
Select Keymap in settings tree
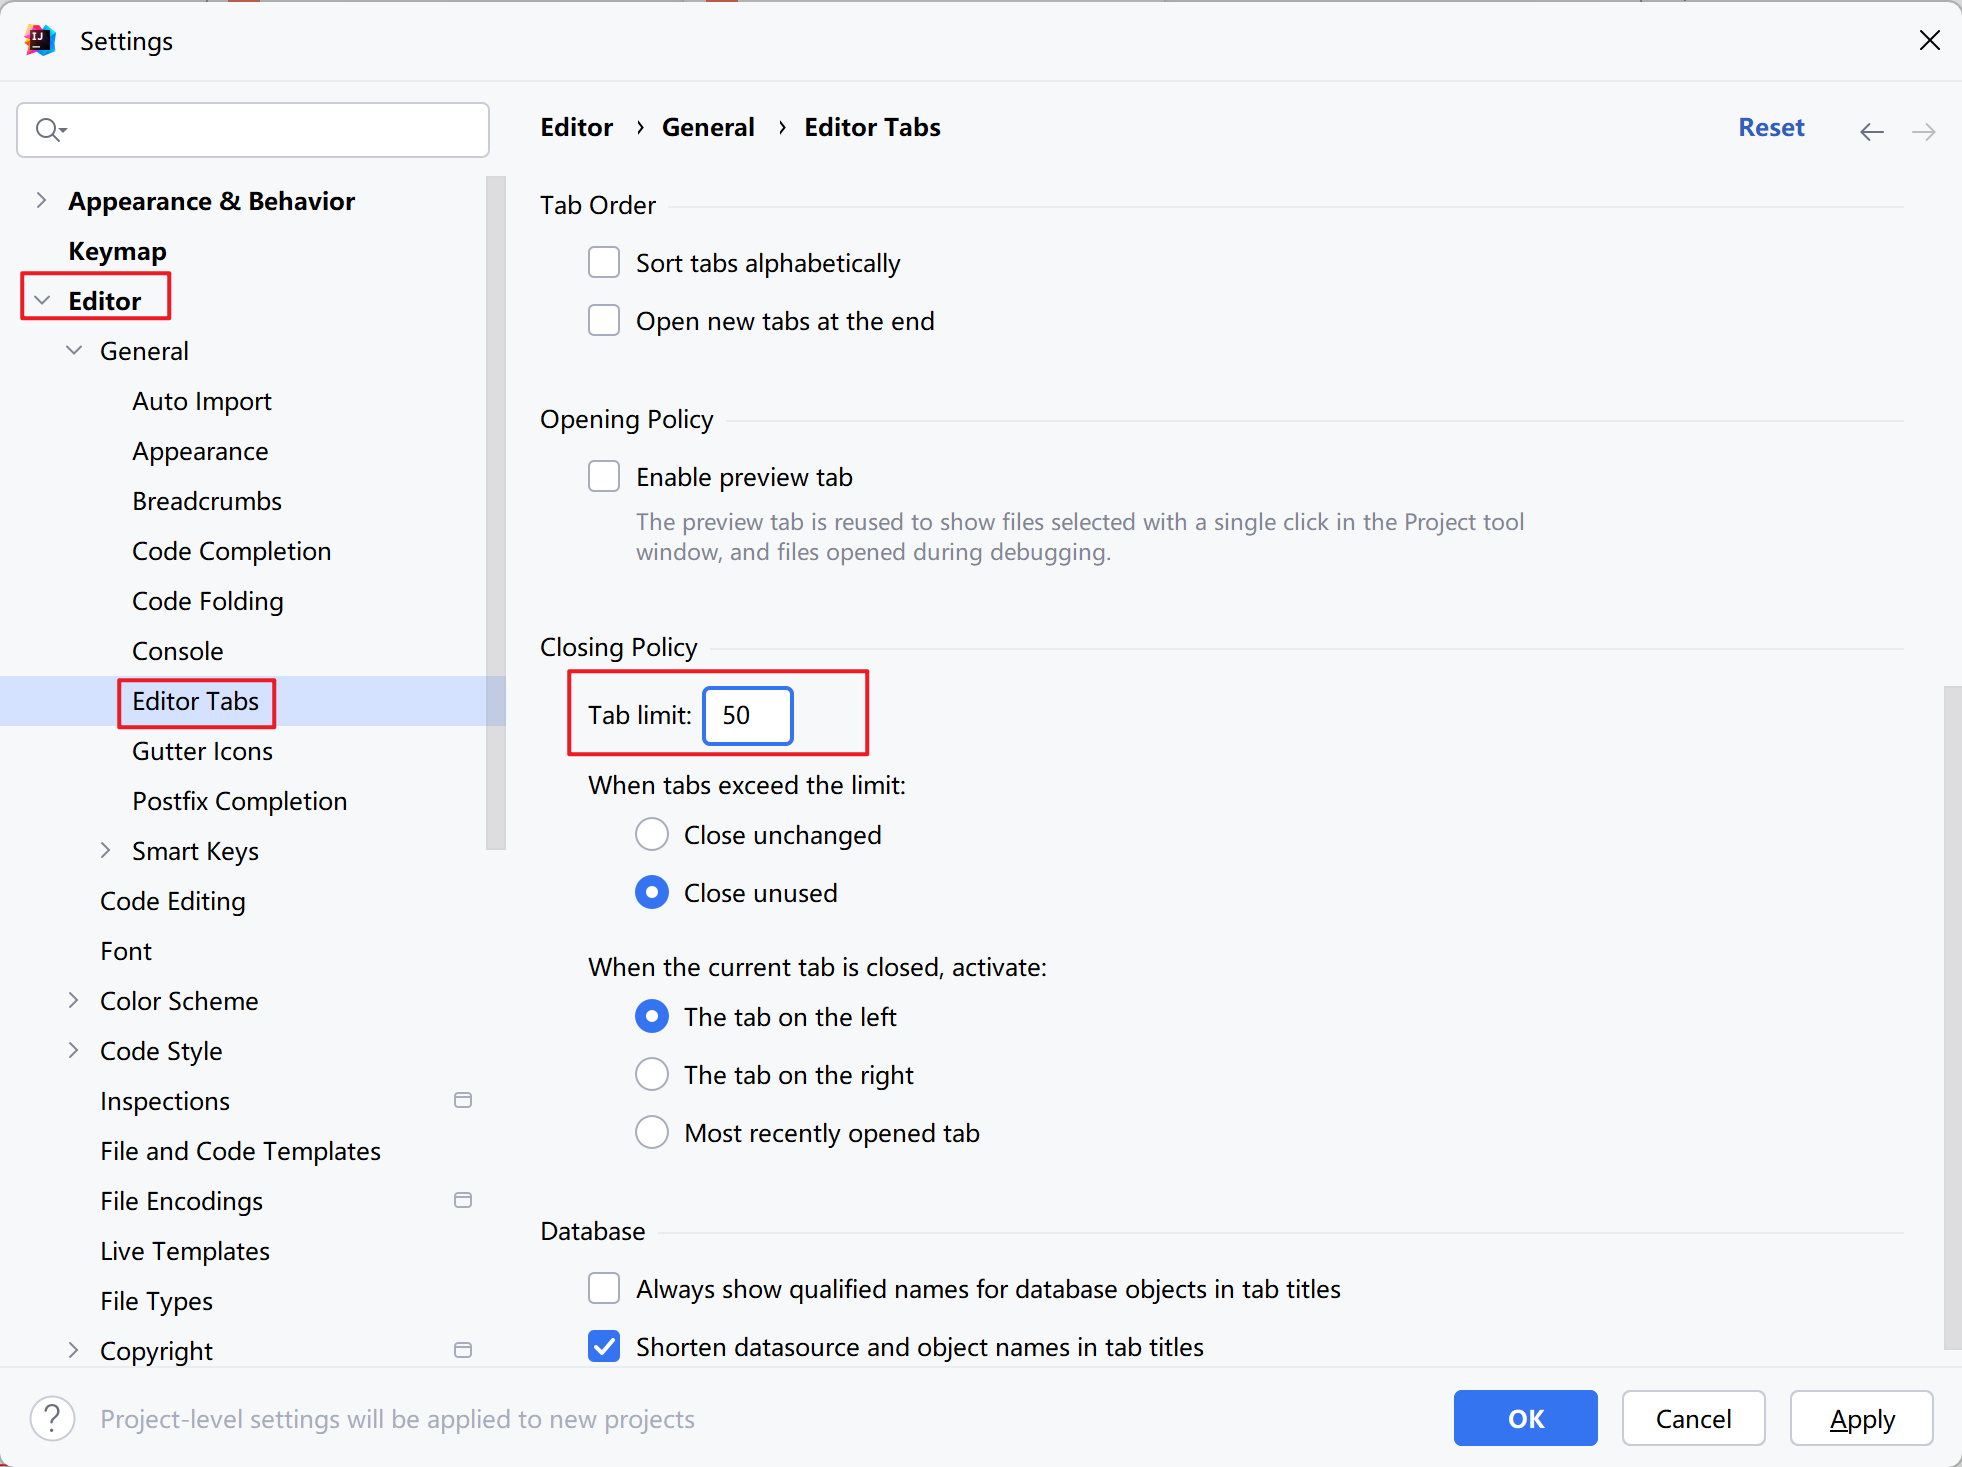(x=117, y=251)
